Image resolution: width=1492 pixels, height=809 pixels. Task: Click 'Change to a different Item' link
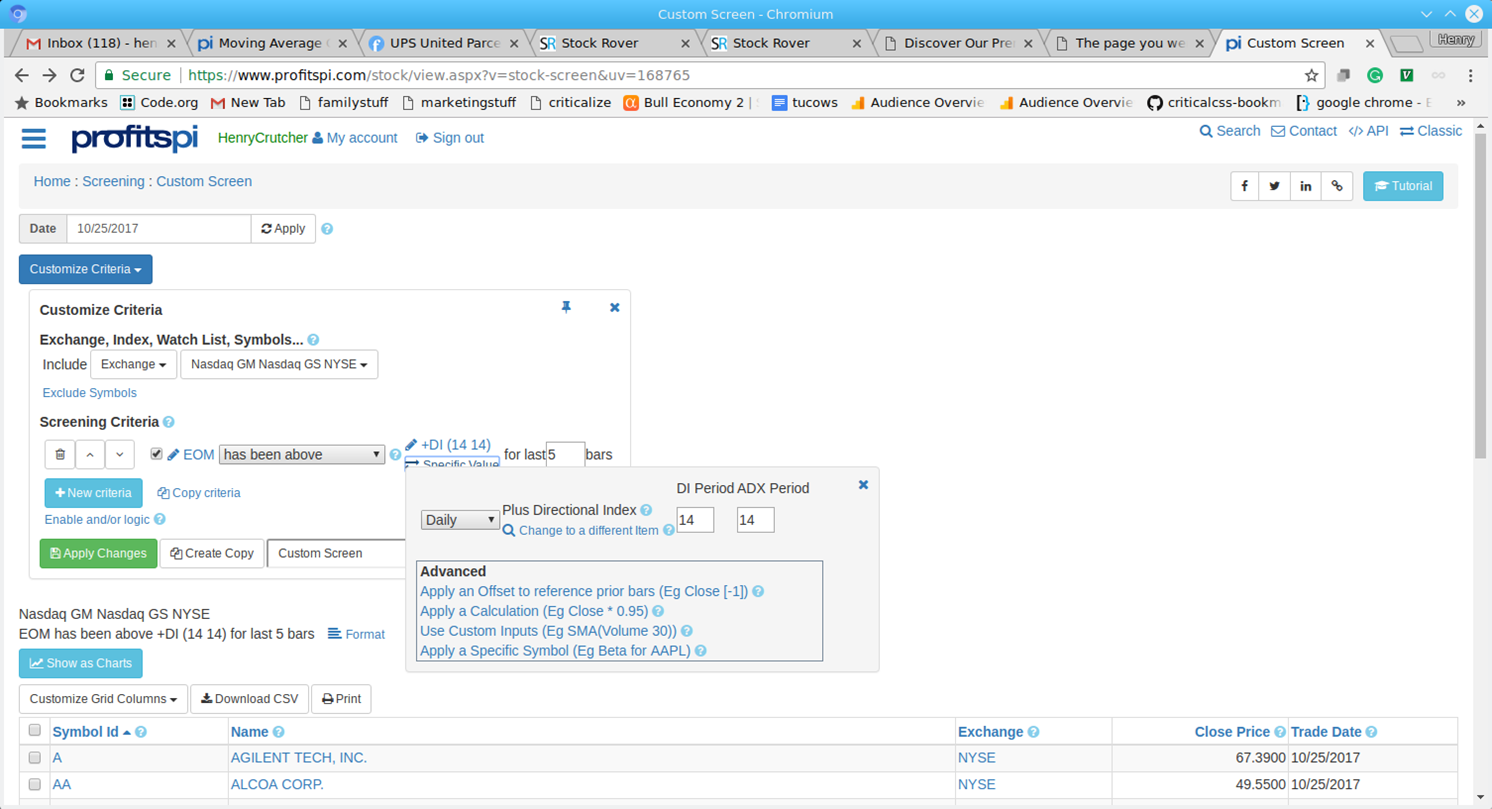click(588, 531)
